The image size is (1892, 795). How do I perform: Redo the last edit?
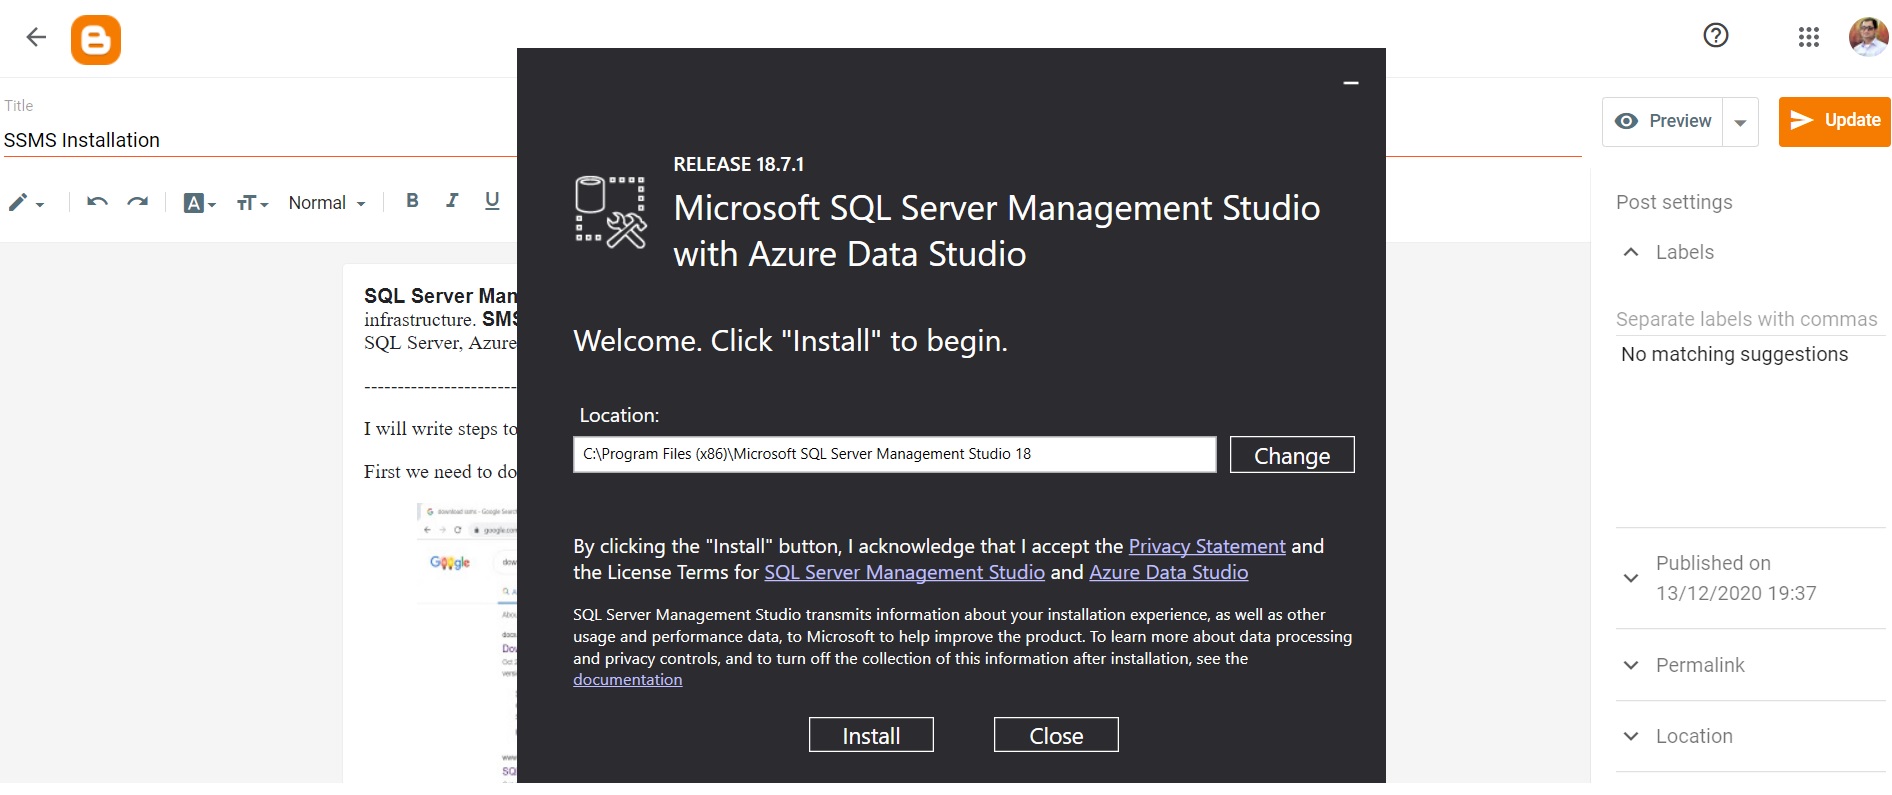(138, 202)
